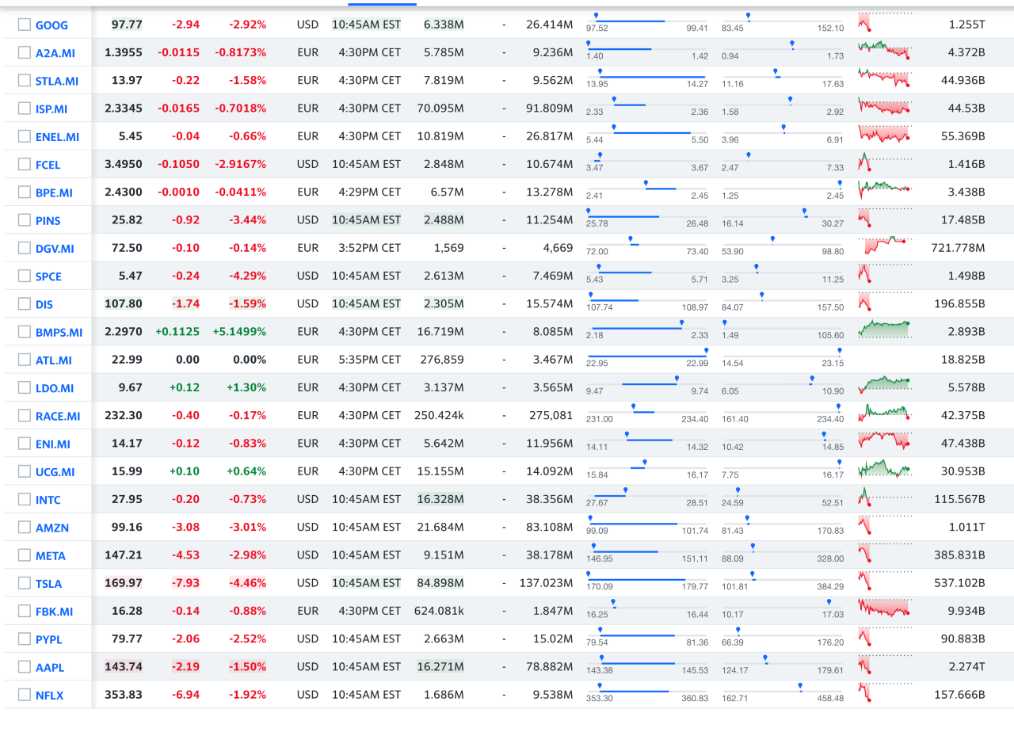Select the FCEL change percent -2.9167%
1014x729 pixels.
click(x=241, y=164)
